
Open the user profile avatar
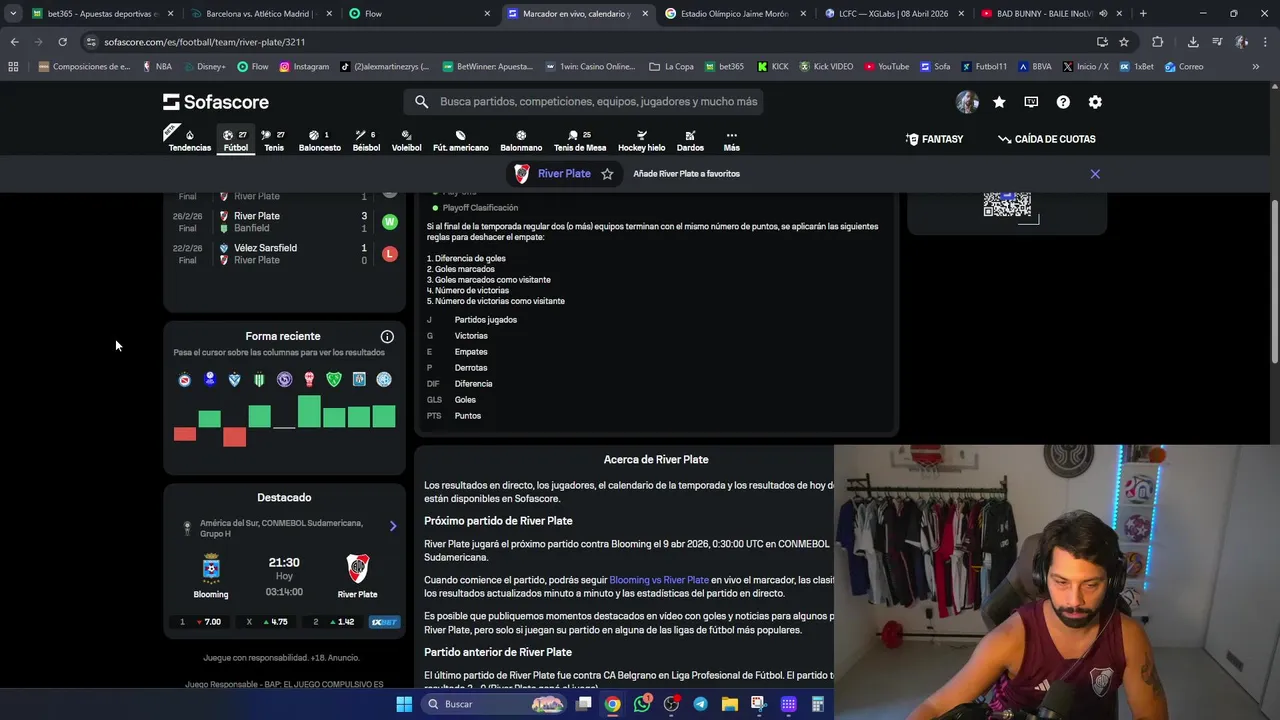(x=967, y=102)
